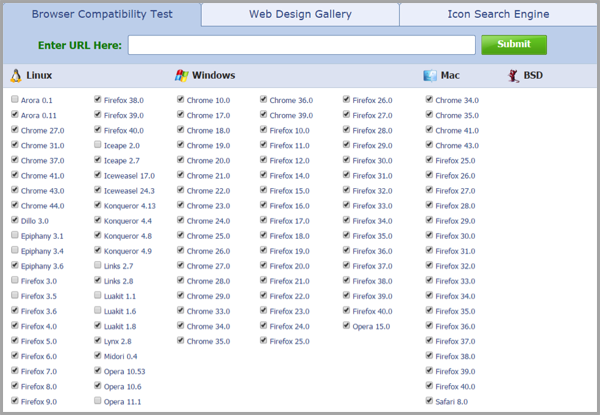Enable the Luakit 1.1 checkbox
Image resolution: width=600 pixels, height=415 pixels.
[x=98, y=295]
